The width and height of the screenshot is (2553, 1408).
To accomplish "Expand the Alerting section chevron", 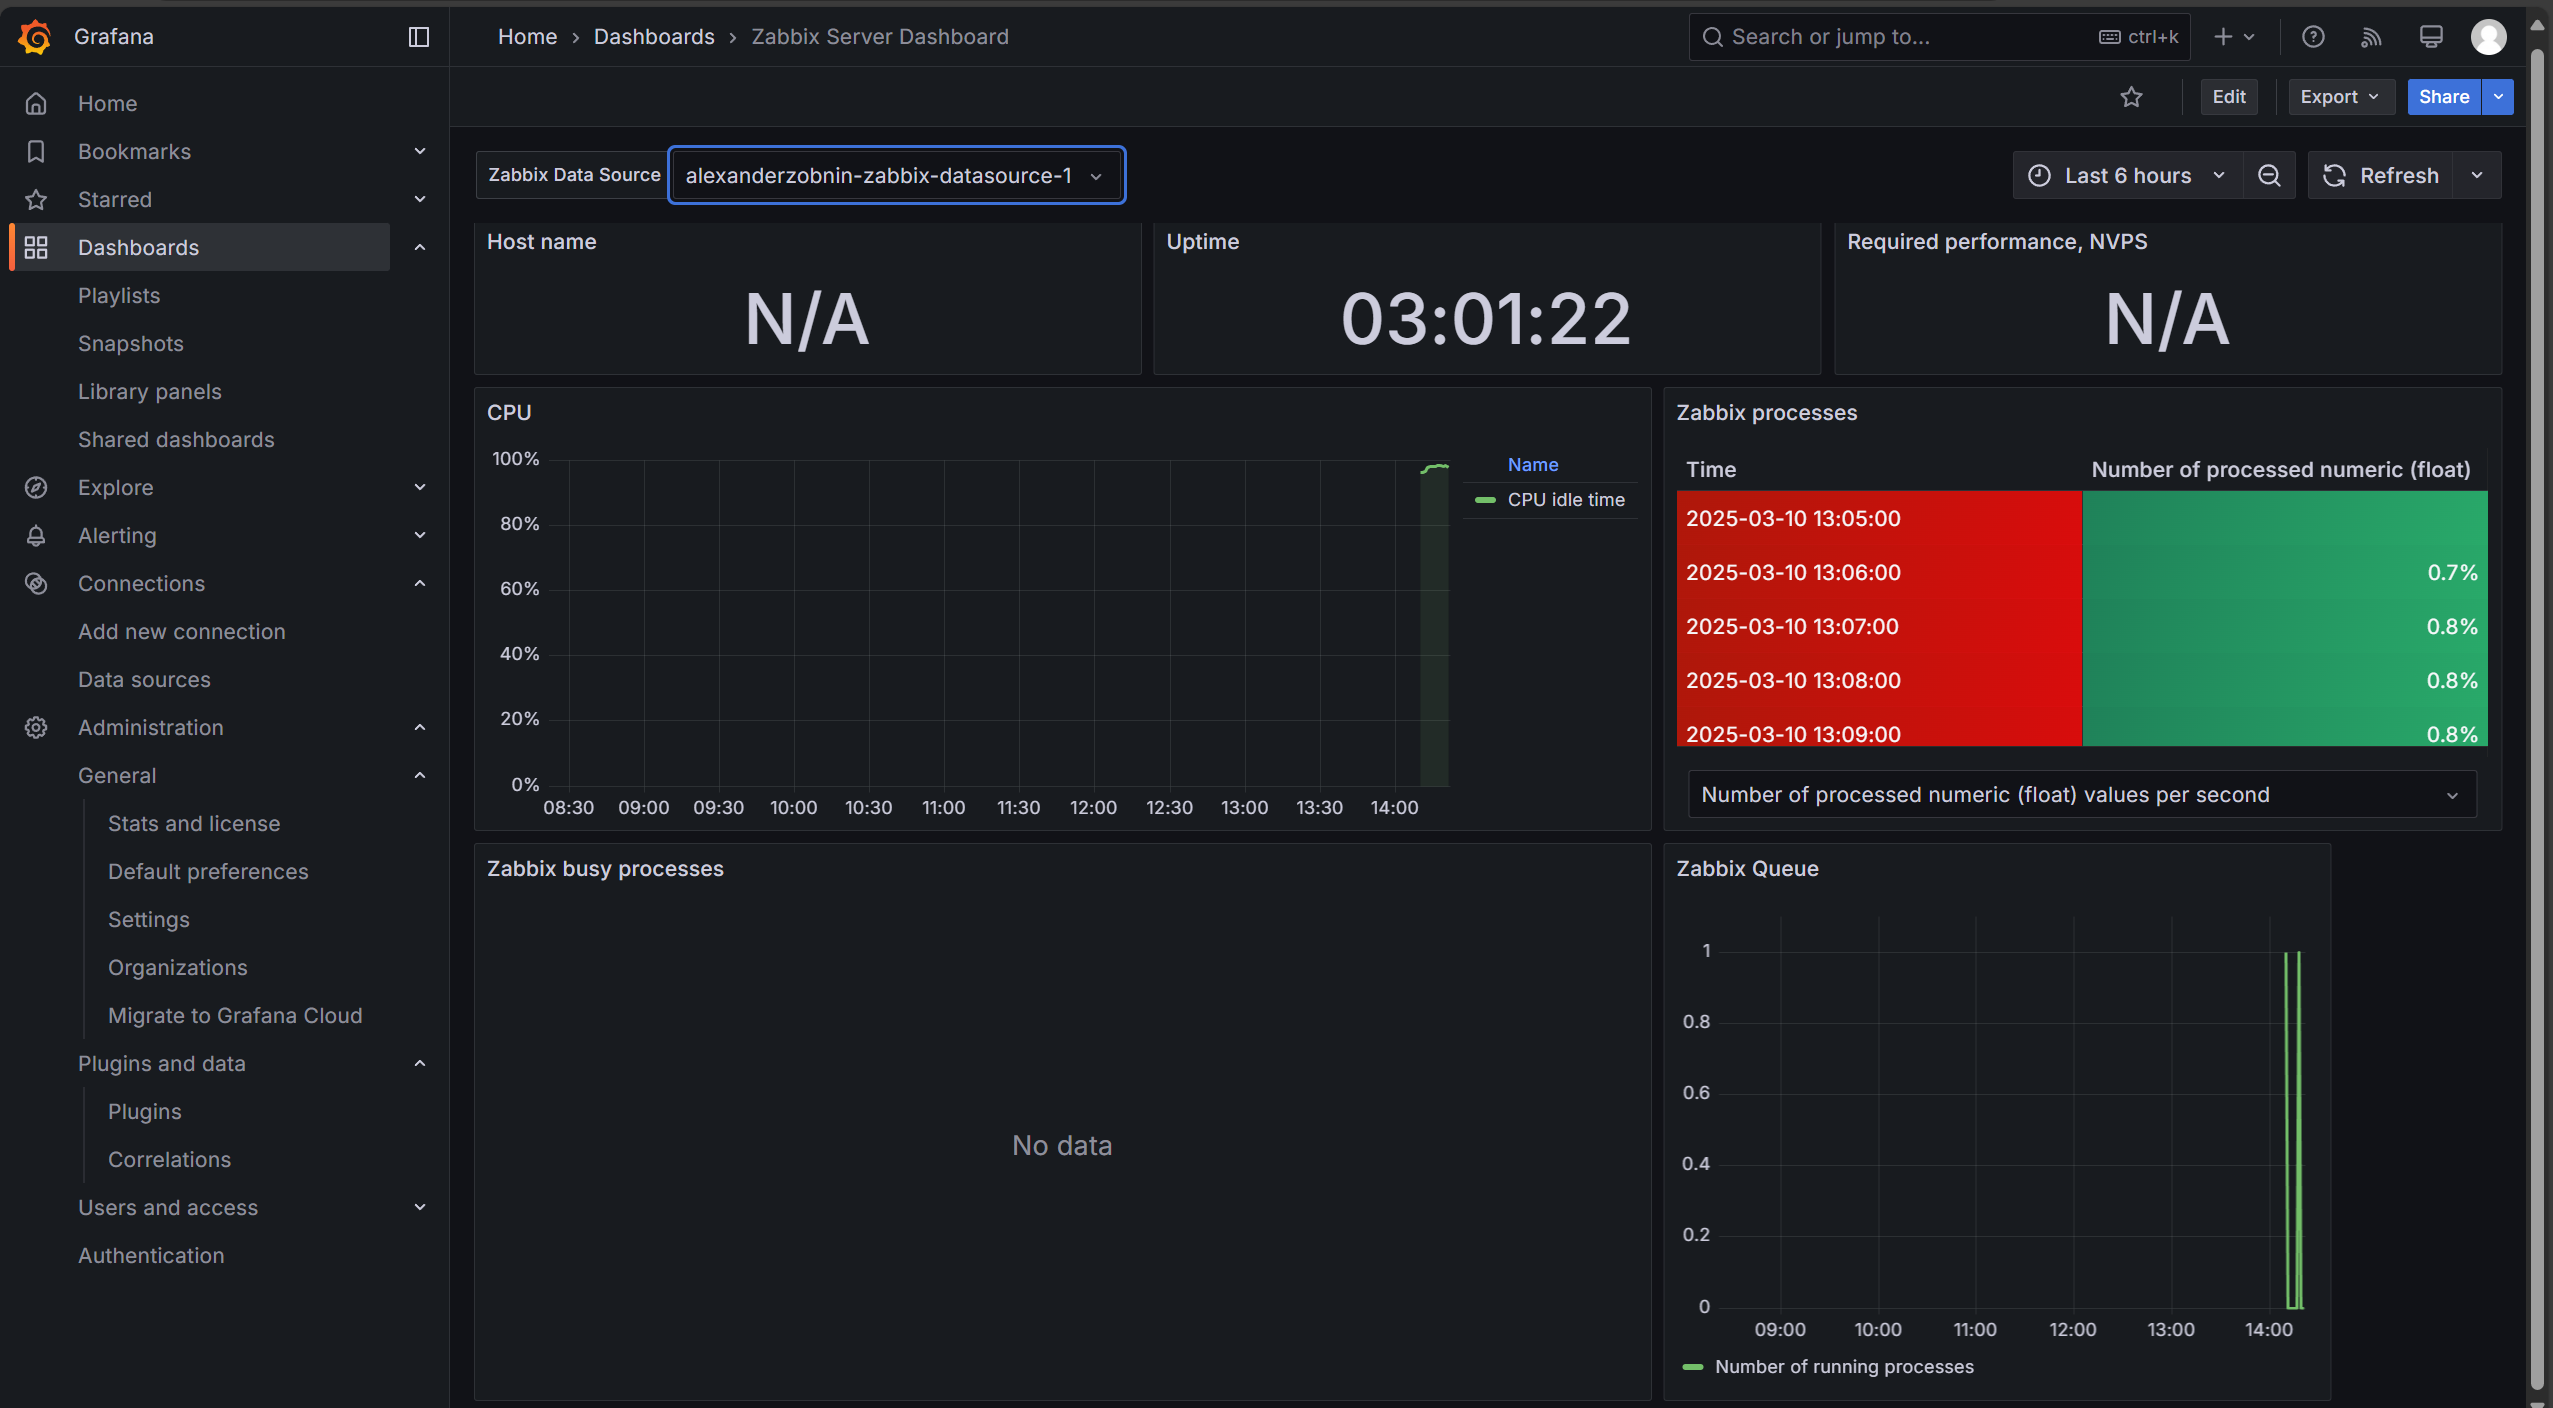I will point(420,535).
